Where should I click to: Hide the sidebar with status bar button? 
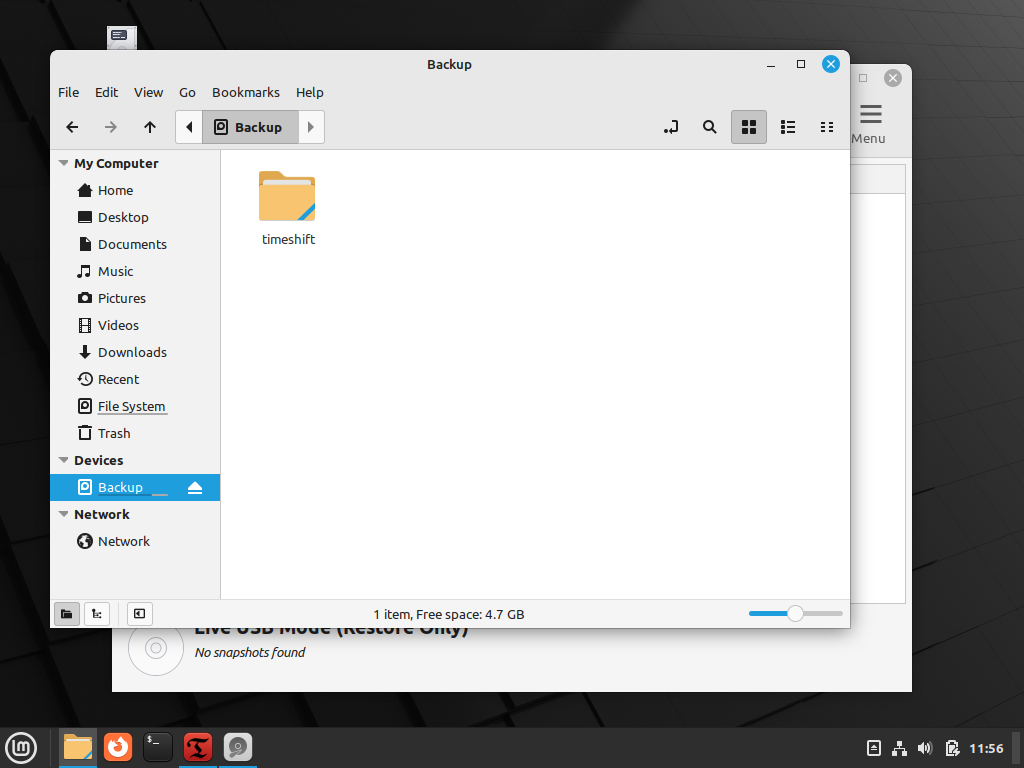[139, 614]
